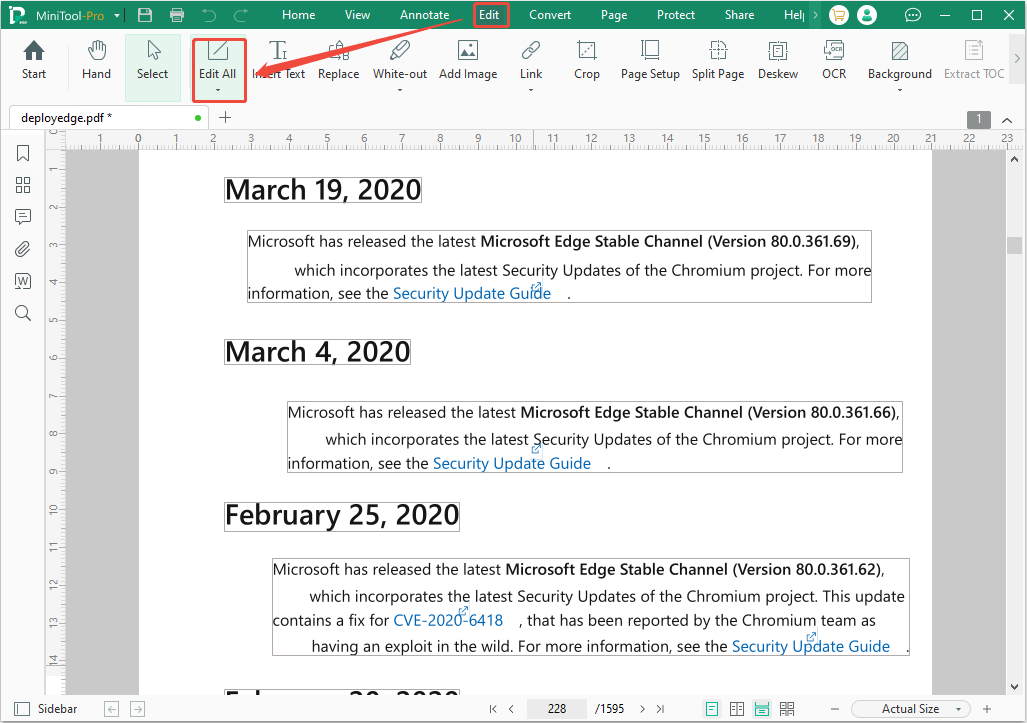Click the Split Page tool

[x=718, y=60]
